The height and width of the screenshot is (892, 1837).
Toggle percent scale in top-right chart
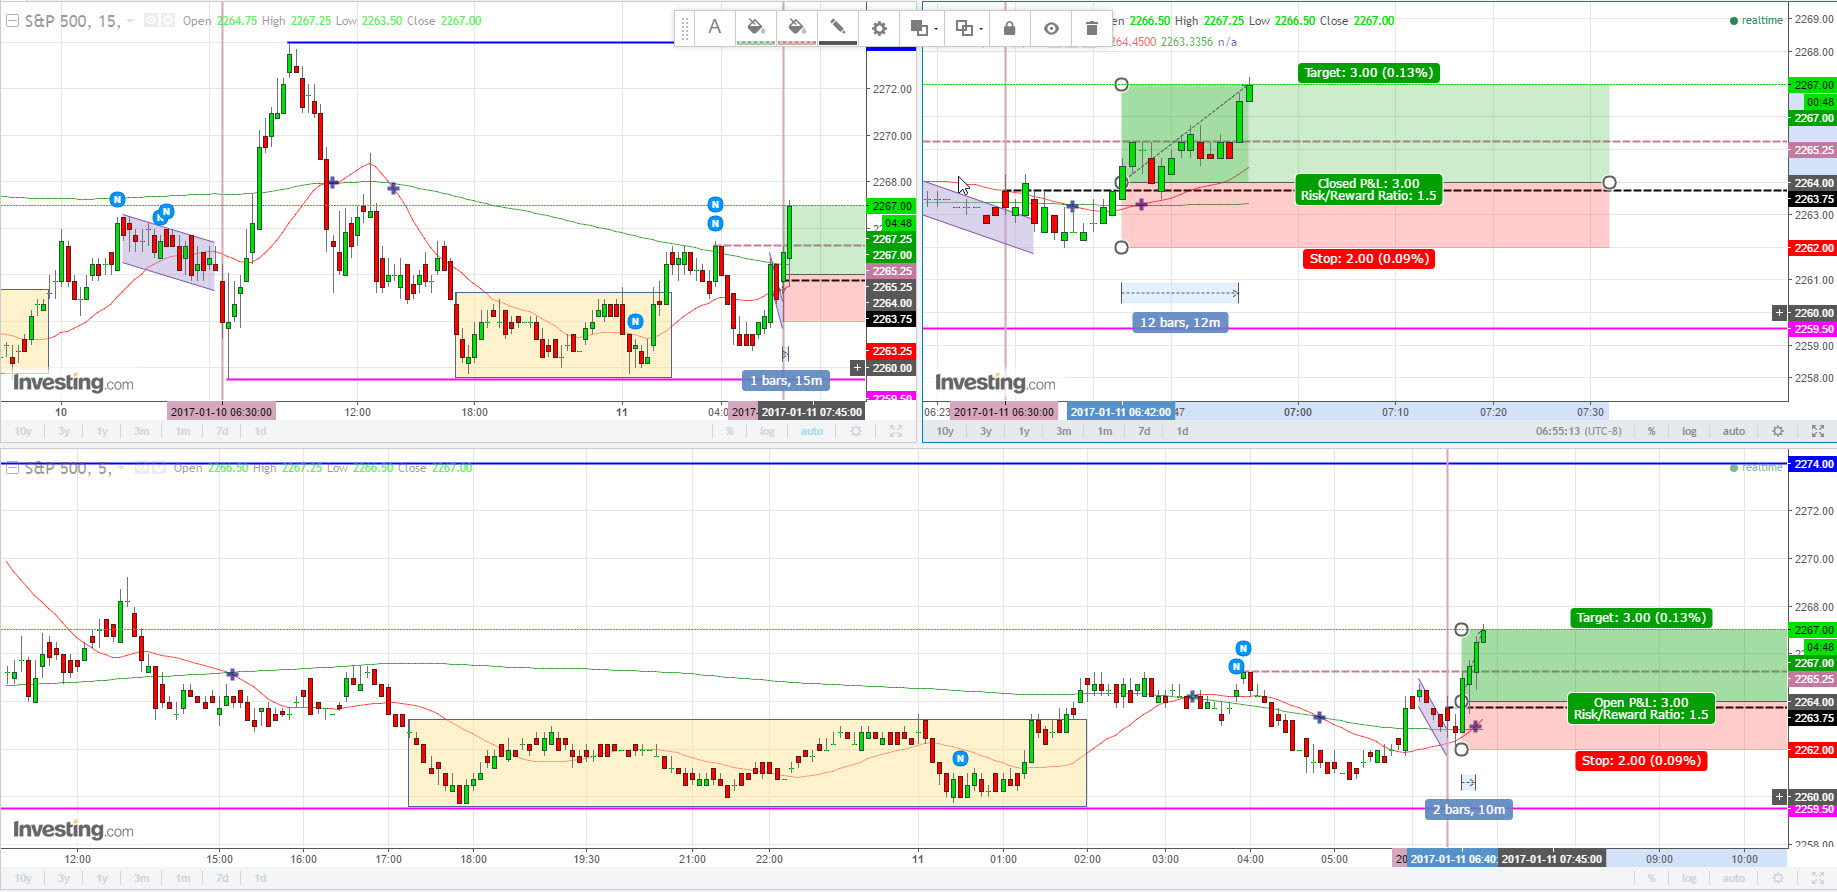pyautogui.click(x=1652, y=432)
